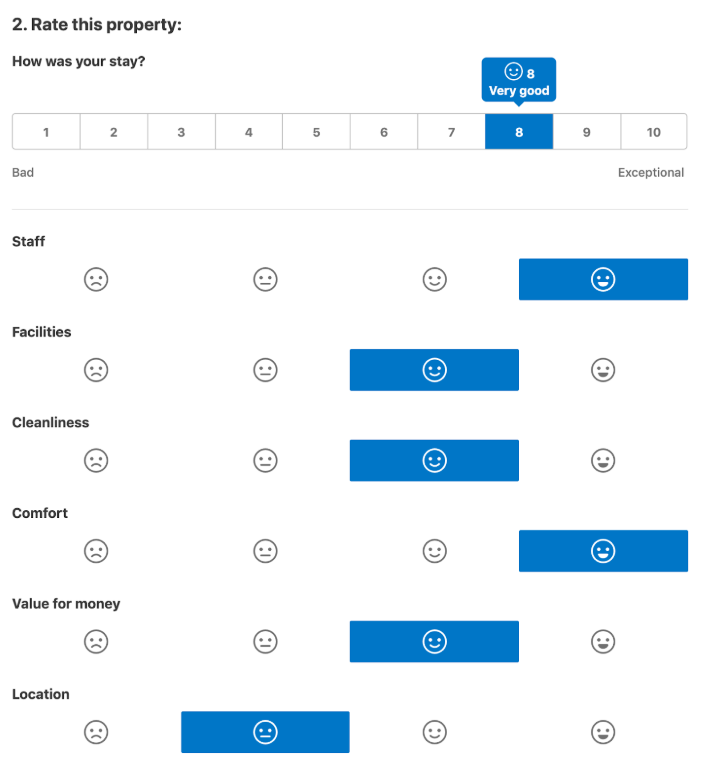The height and width of the screenshot is (772, 710).
Task: Select the sad face for Staff
Action: 96,279
